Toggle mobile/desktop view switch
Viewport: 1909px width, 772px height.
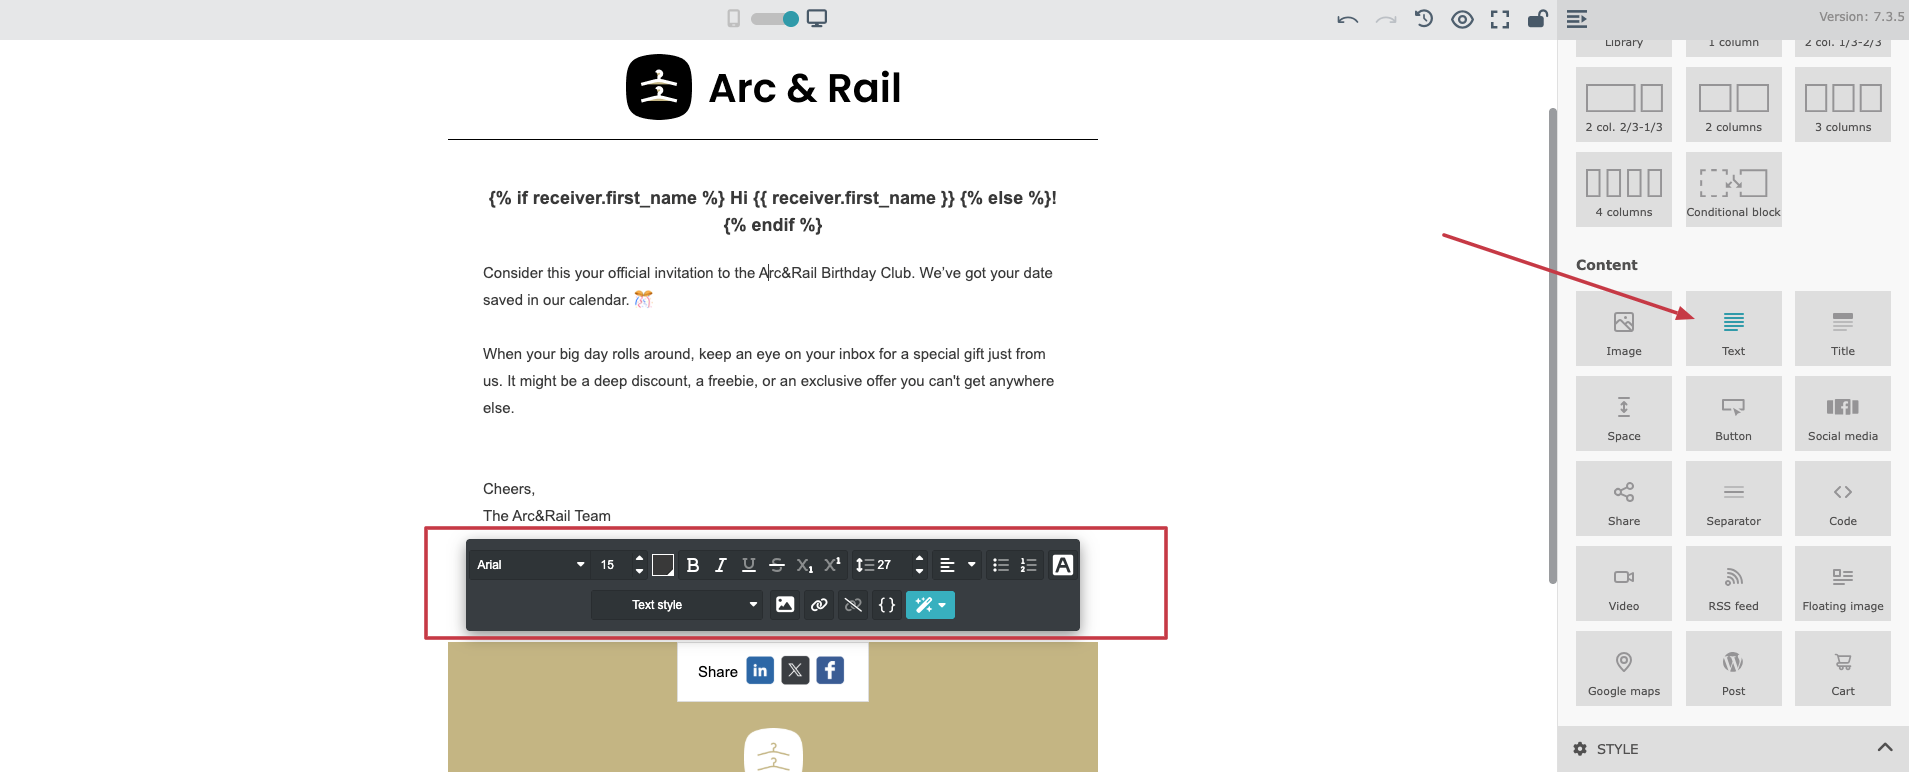click(775, 18)
